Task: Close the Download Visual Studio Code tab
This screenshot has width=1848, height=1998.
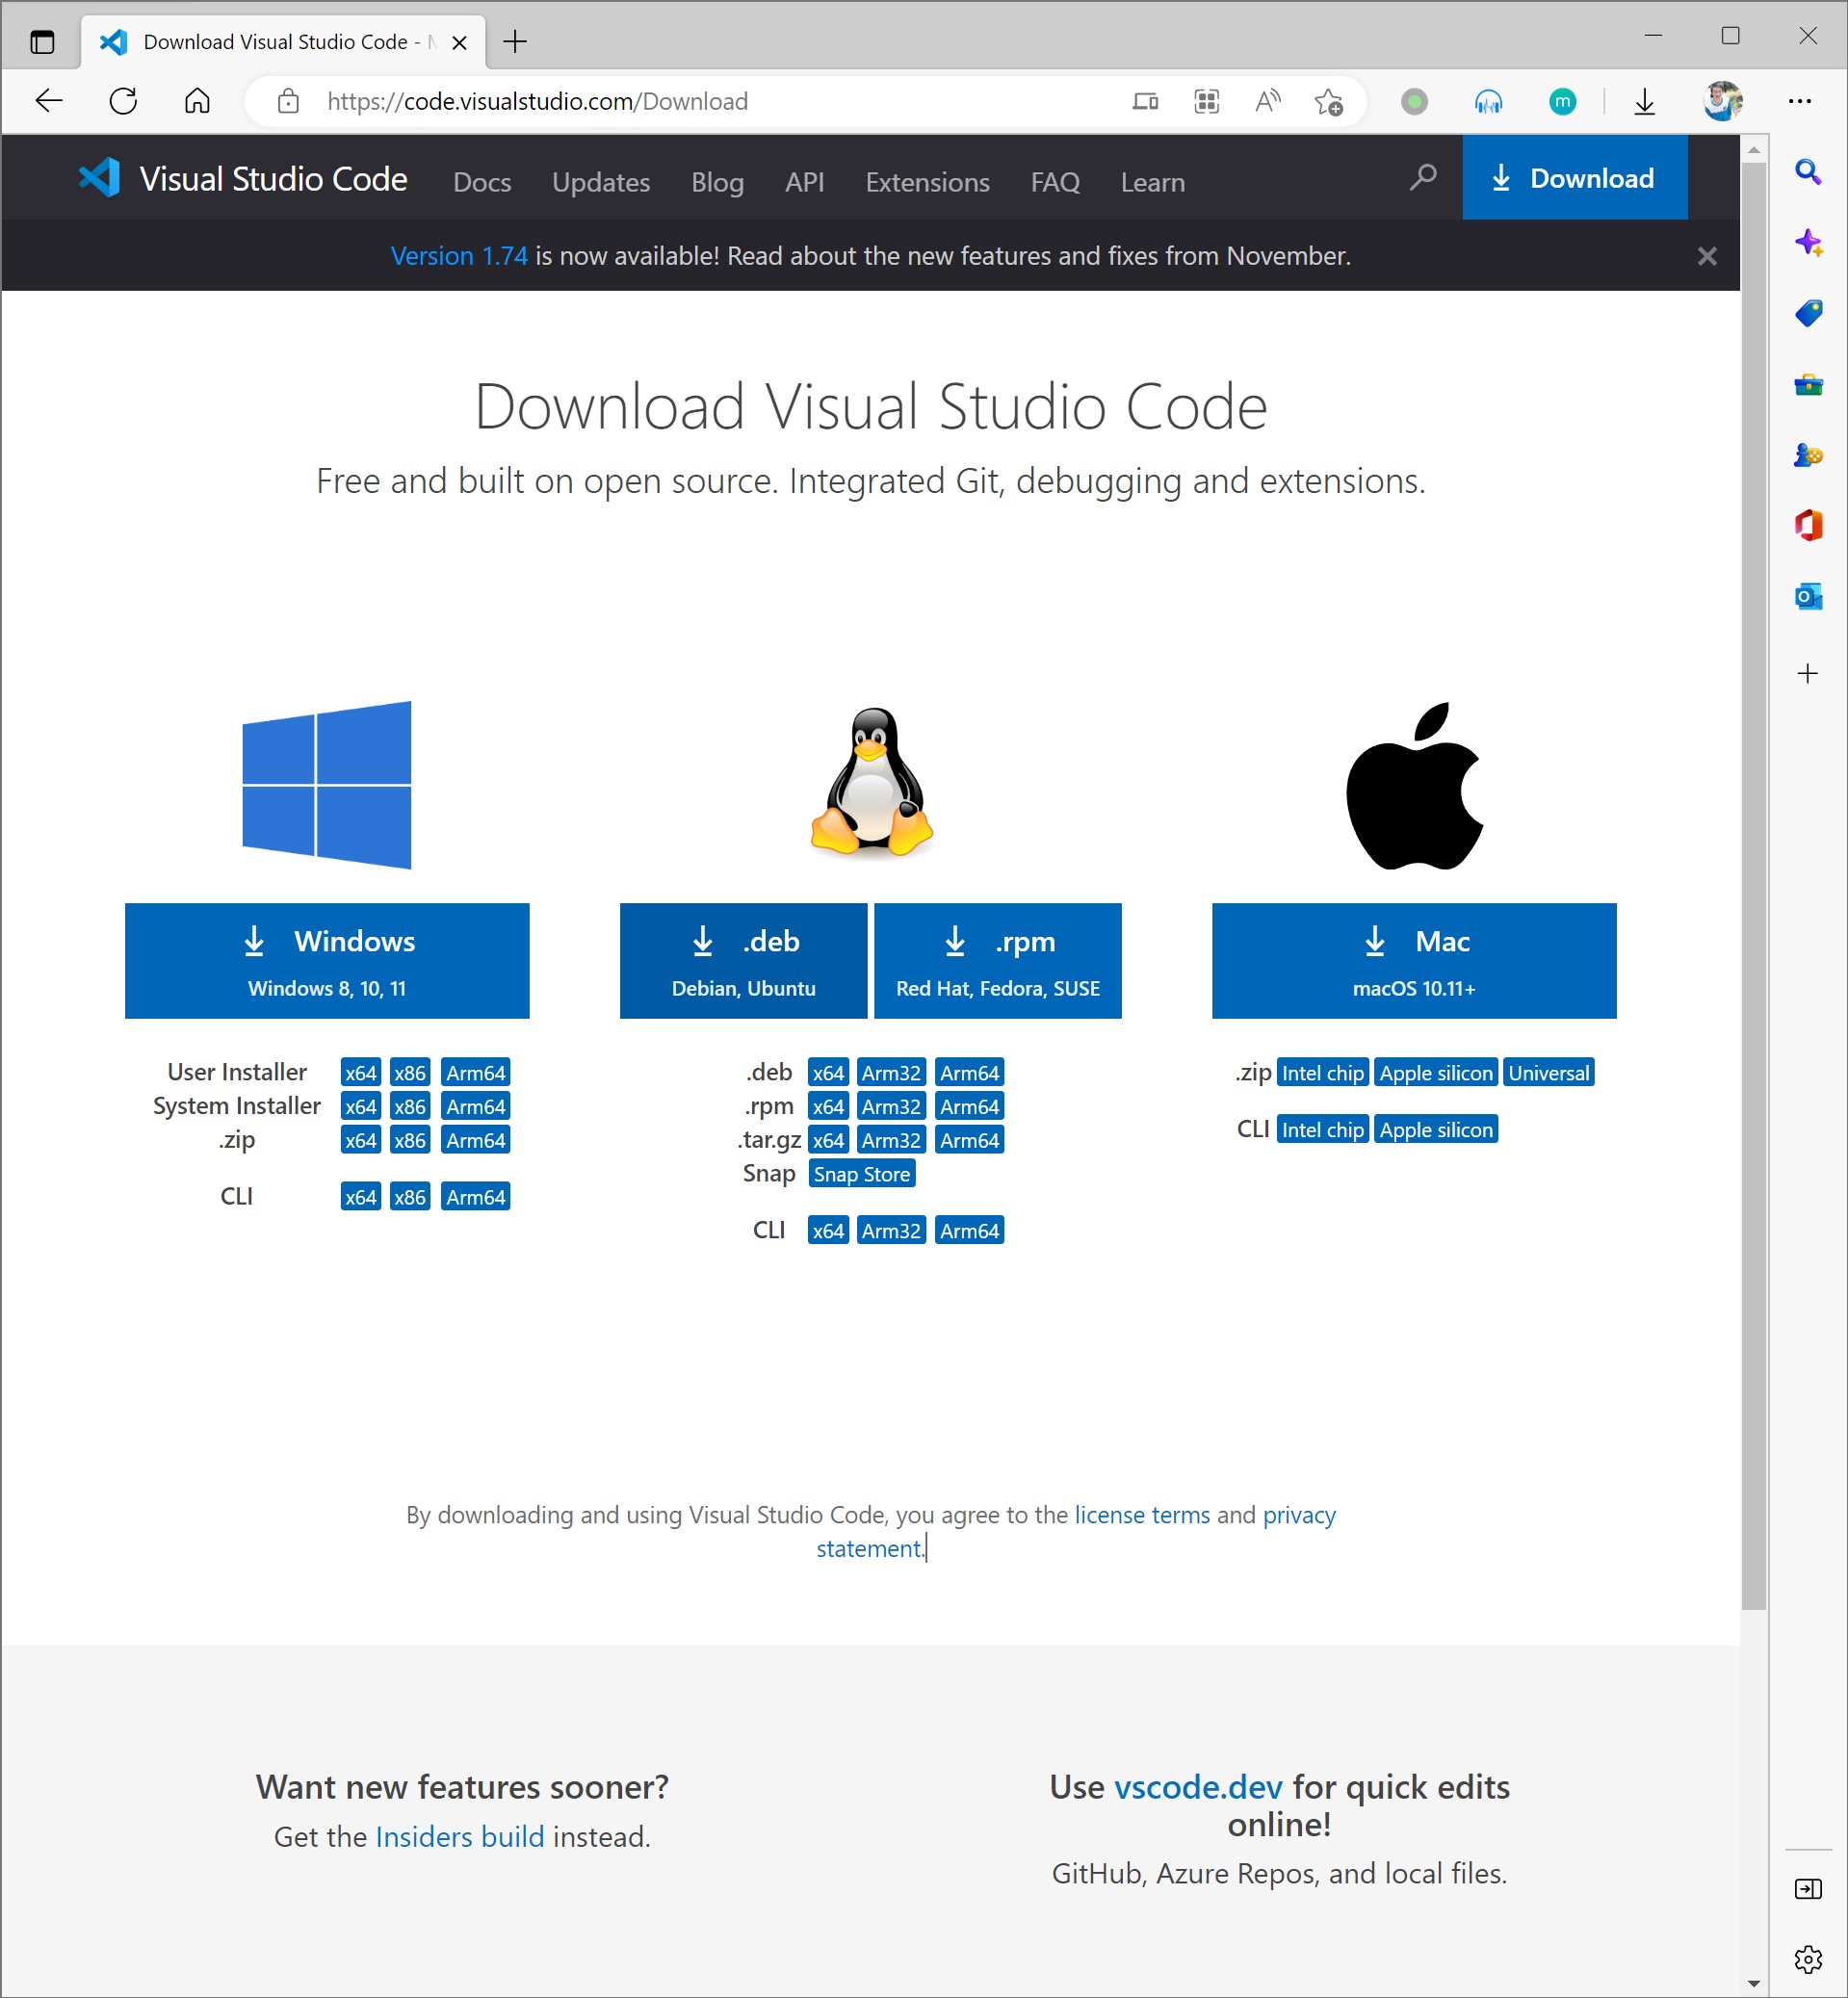Action: pyautogui.click(x=459, y=42)
